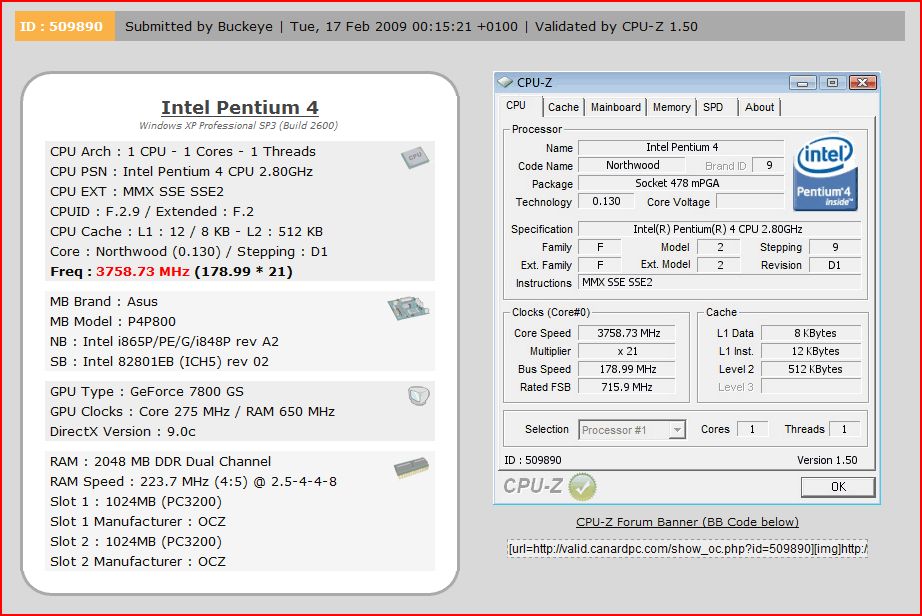
Task: Click the GPU icon beside GPU Type
Action: (x=419, y=395)
